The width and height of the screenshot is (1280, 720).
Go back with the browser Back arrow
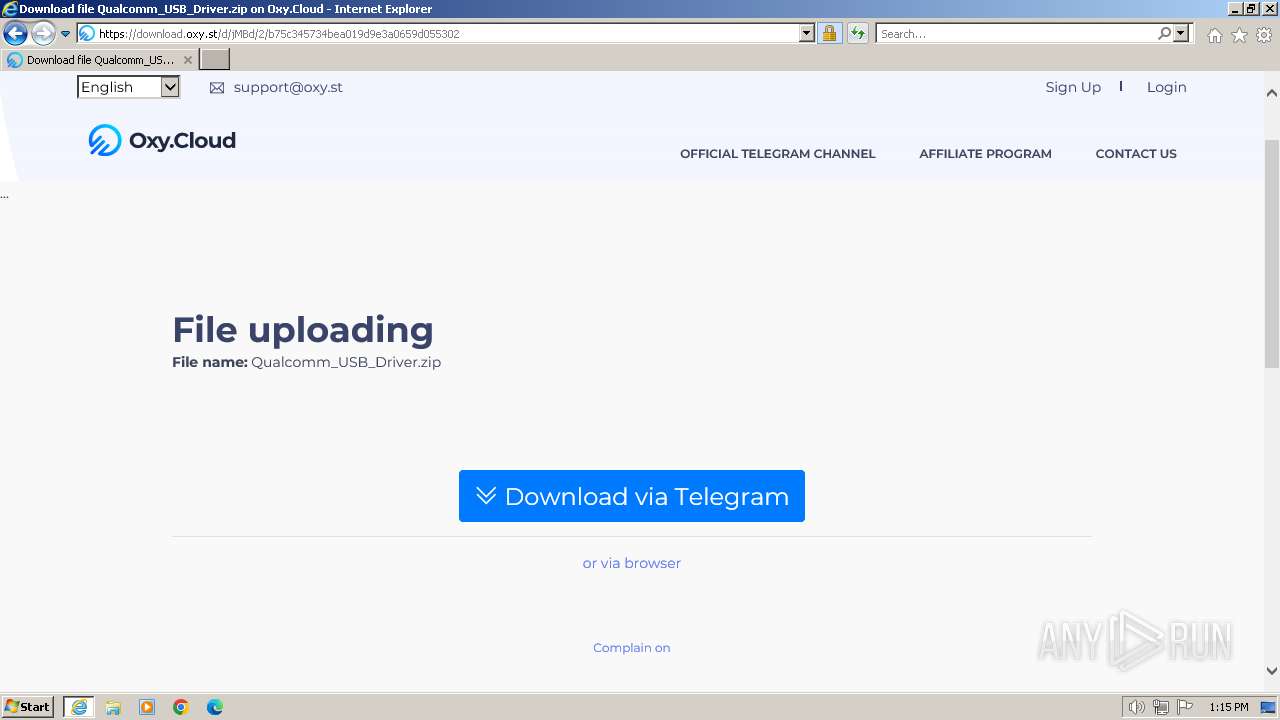[15, 34]
